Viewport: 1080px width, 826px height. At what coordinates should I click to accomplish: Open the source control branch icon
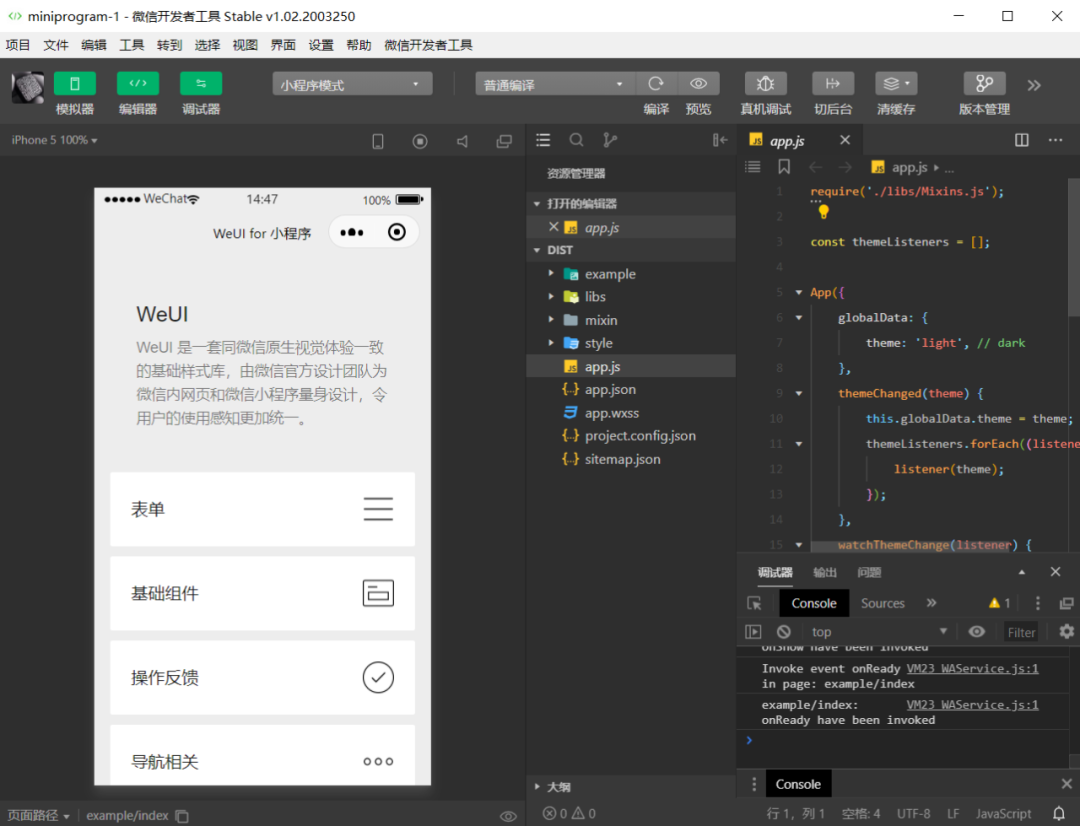610,141
